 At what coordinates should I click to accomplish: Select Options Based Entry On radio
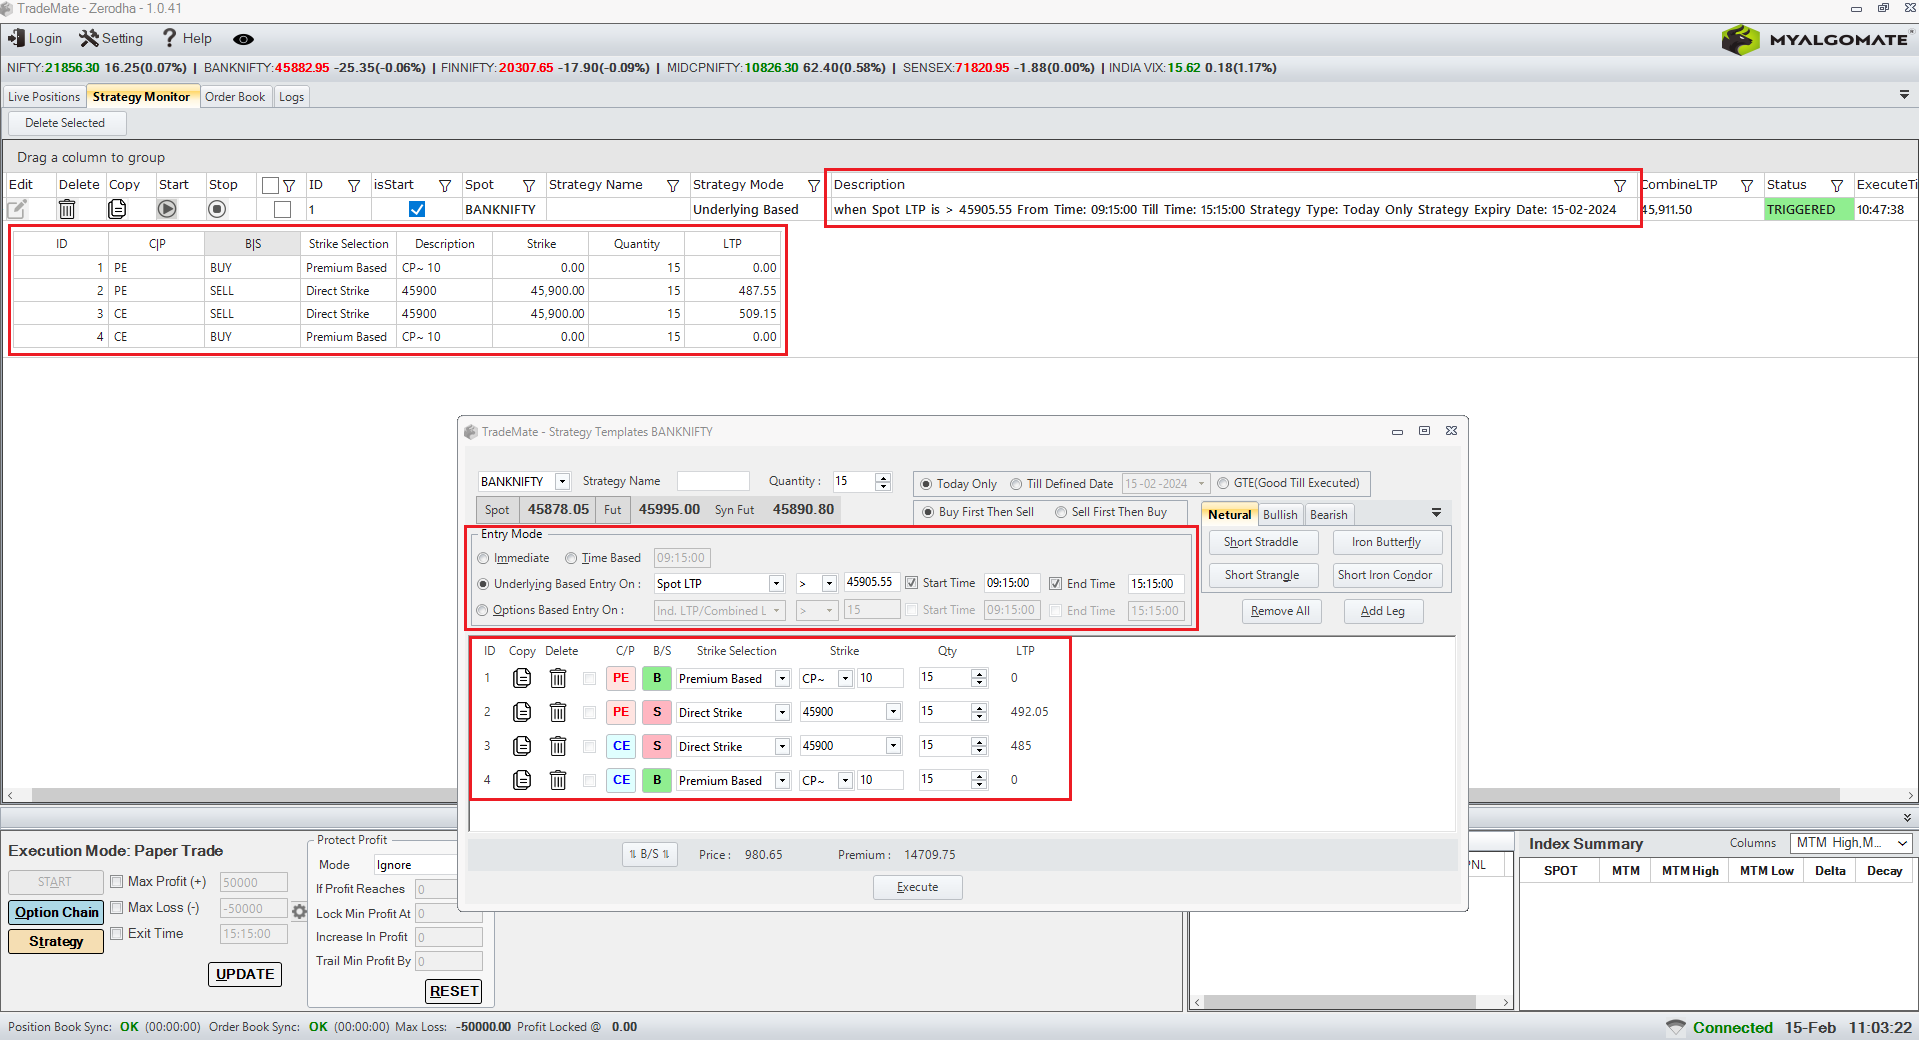tap(483, 610)
